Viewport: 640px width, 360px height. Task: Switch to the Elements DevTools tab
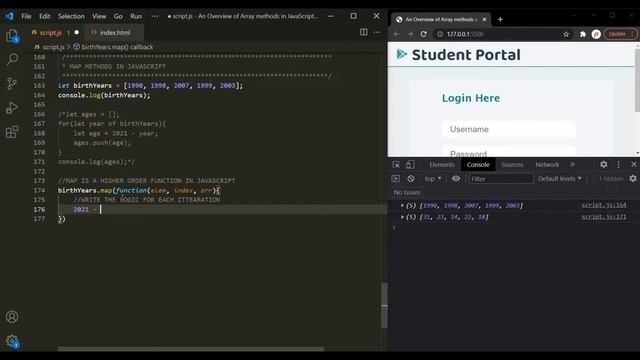(x=442, y=164)
